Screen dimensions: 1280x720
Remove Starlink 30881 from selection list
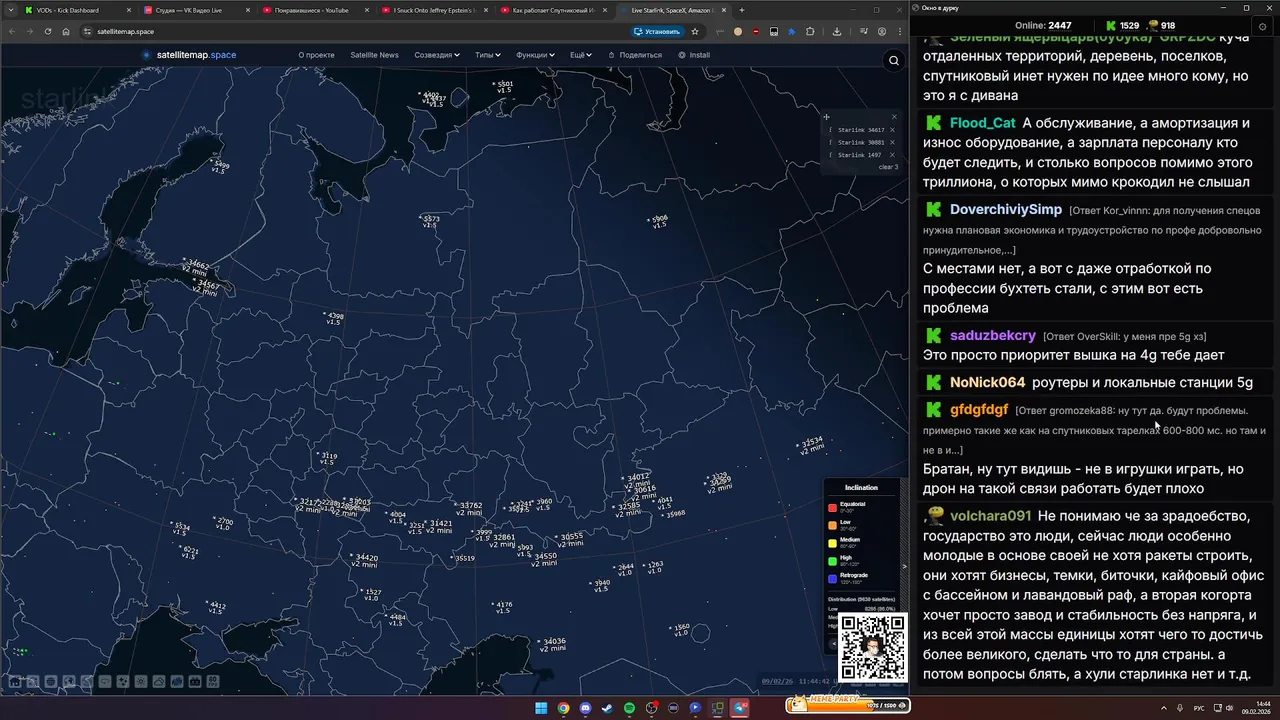[892, 142]
